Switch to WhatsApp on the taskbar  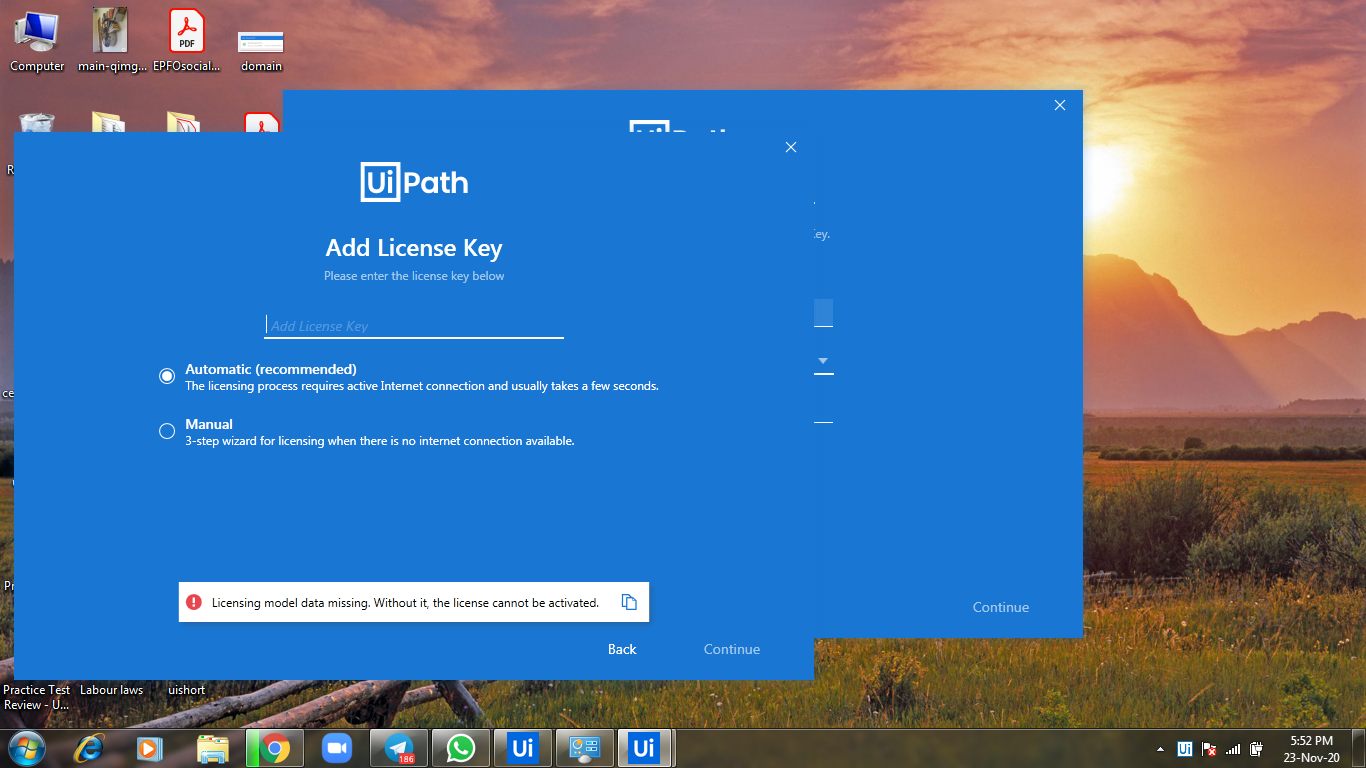point(461,748)
